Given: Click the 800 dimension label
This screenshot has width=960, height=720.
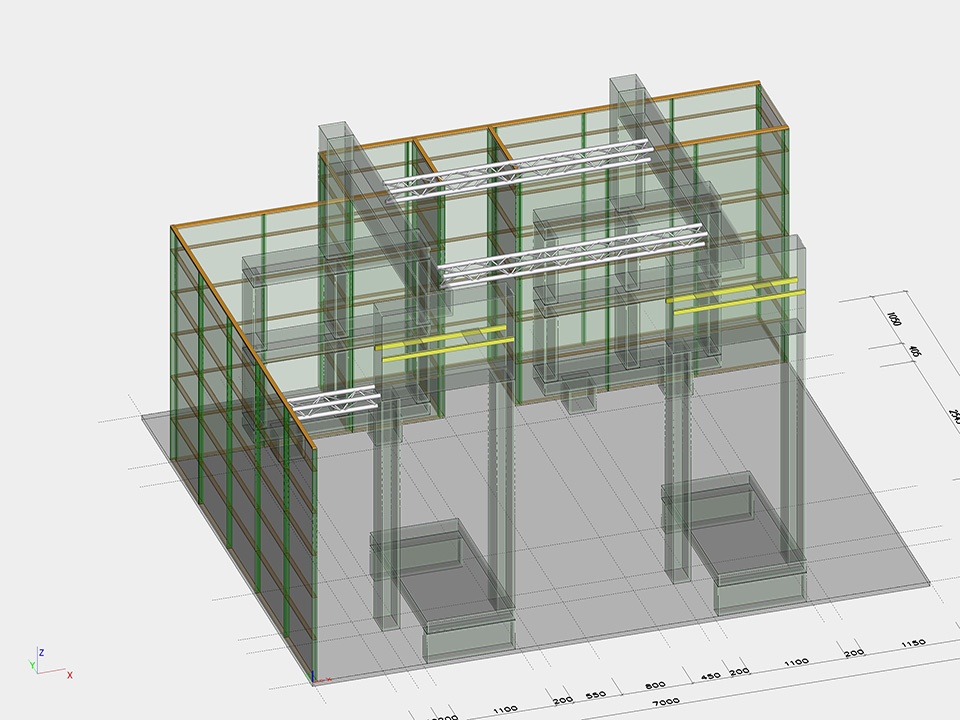Looking at the screenshot, I should click(x=655, y=686).
